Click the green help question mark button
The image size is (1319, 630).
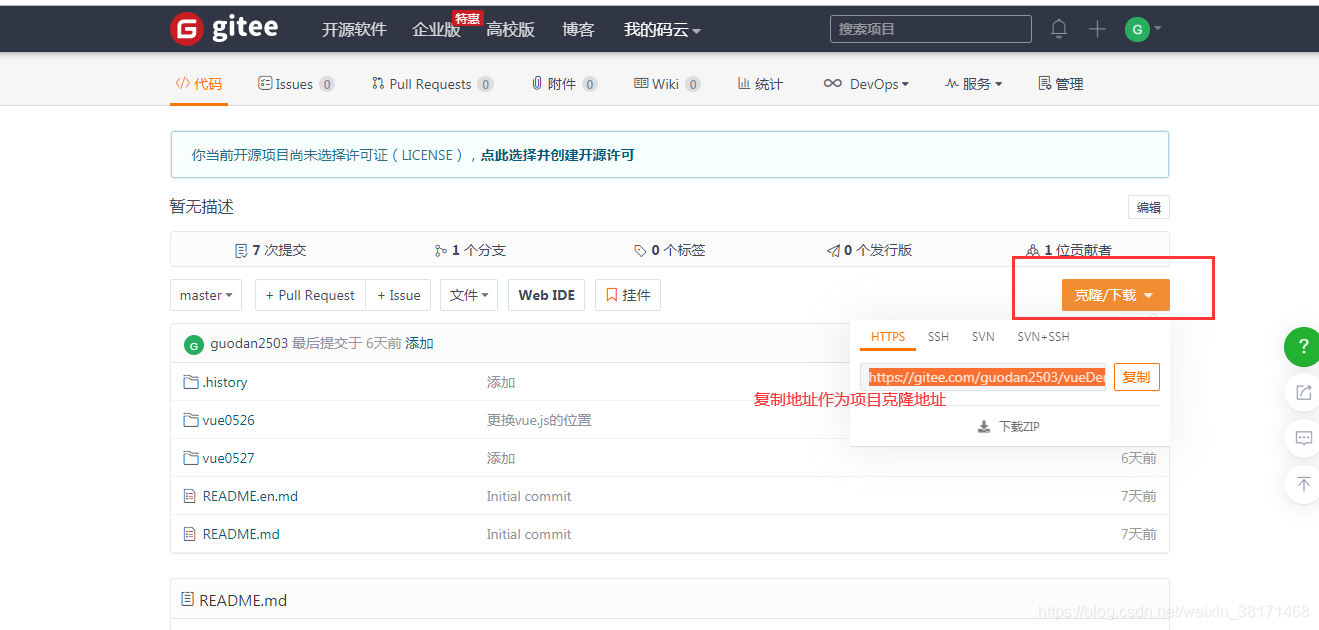coord(1303,347)
